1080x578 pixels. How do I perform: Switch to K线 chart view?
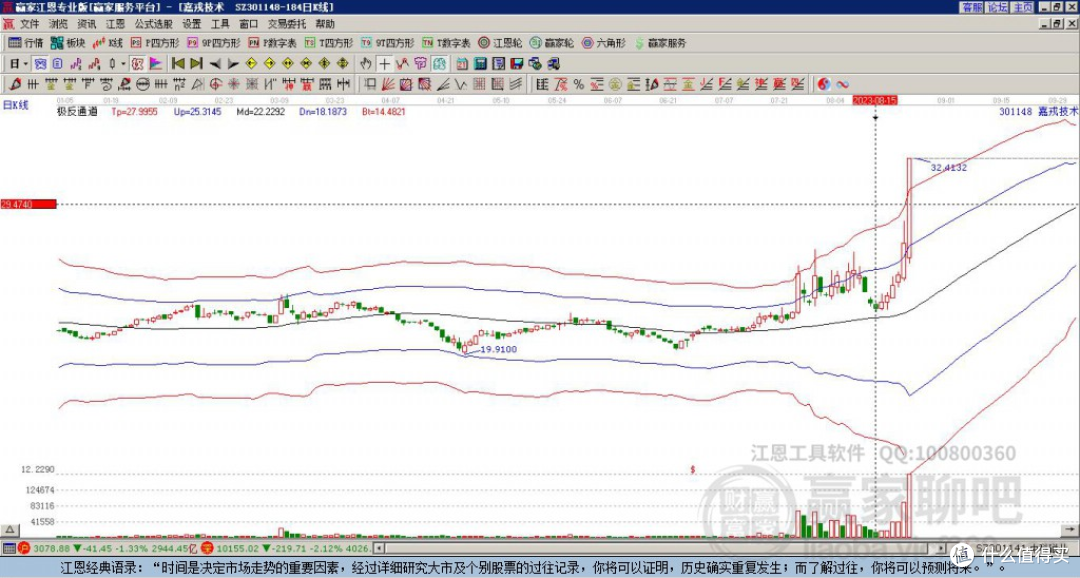coord(107,43)
